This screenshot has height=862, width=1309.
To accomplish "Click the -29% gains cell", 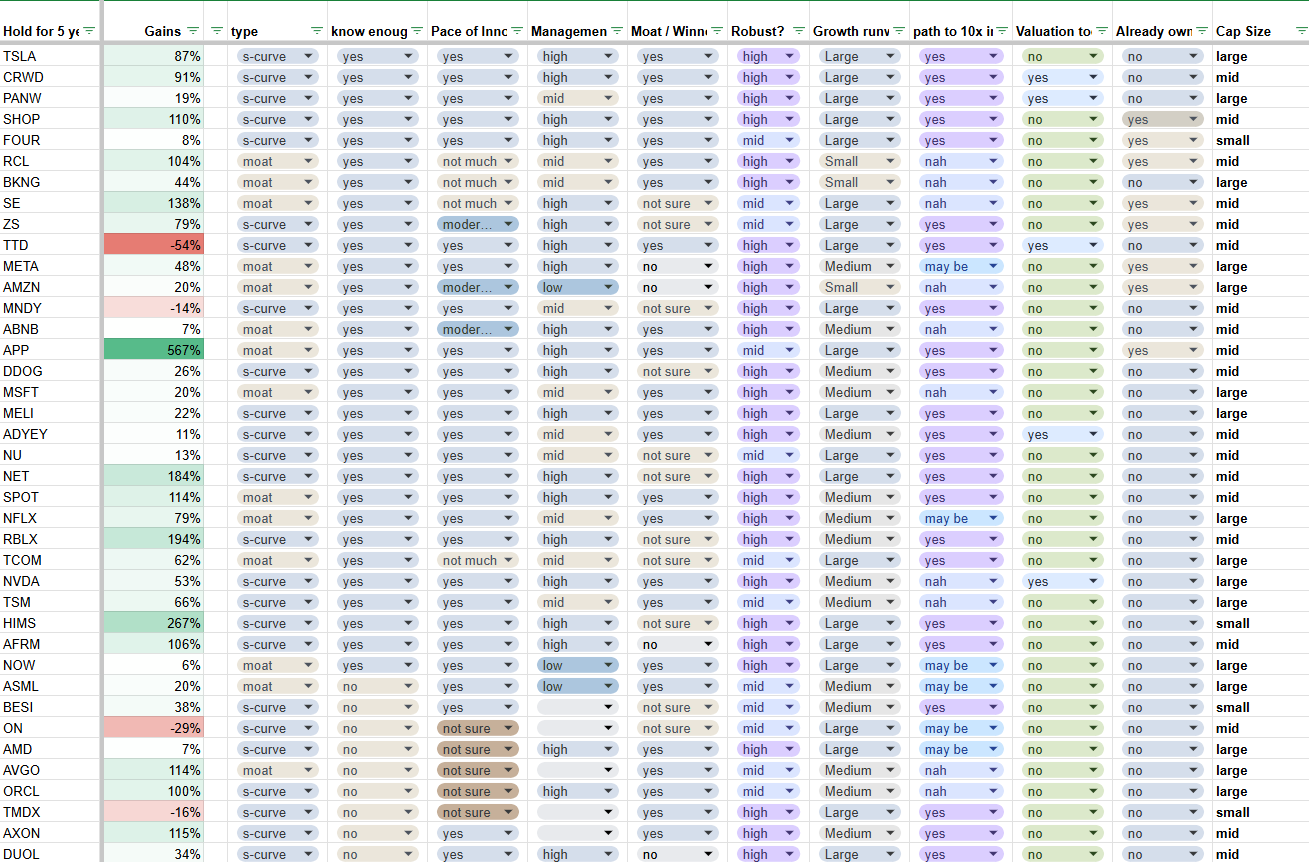I will pyautogui.click(x=154, y=728).
